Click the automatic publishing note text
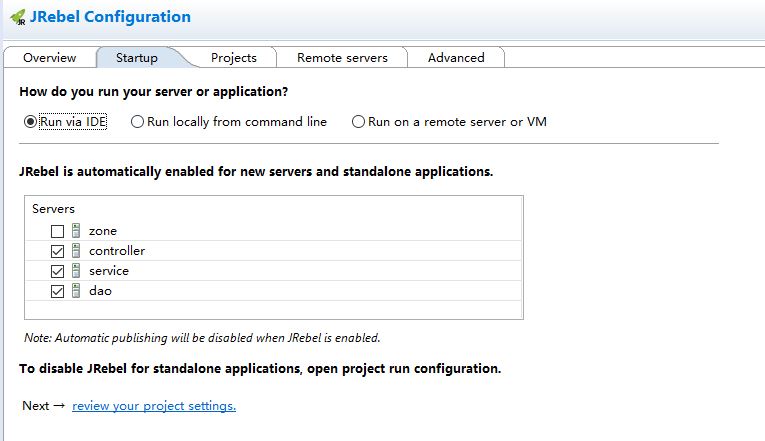The image size is (765, 441). point(202,338)
